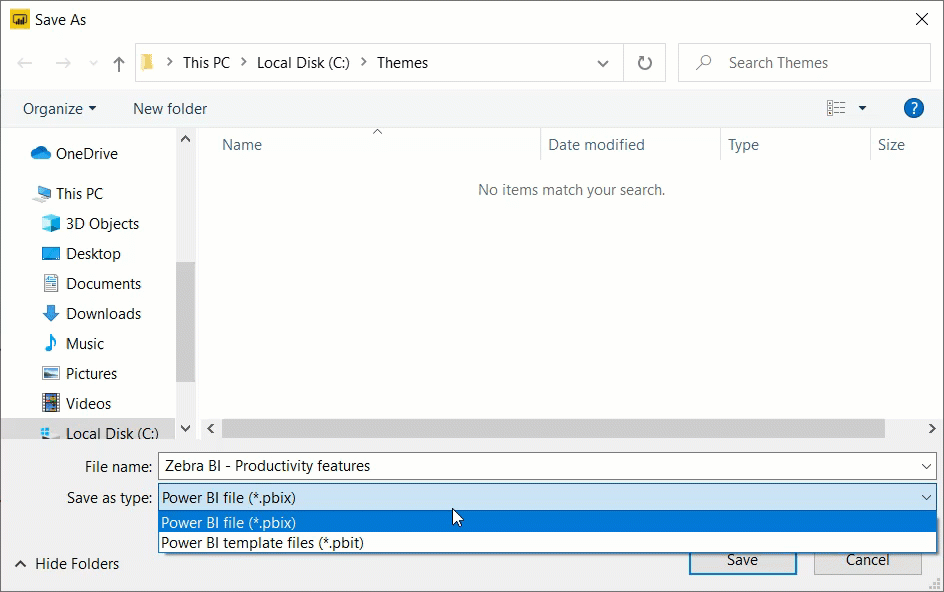This screenshot has height=592, width=944.
Task: Click the navigation pane scroll up arrow
Action: (x=185, y=139)
